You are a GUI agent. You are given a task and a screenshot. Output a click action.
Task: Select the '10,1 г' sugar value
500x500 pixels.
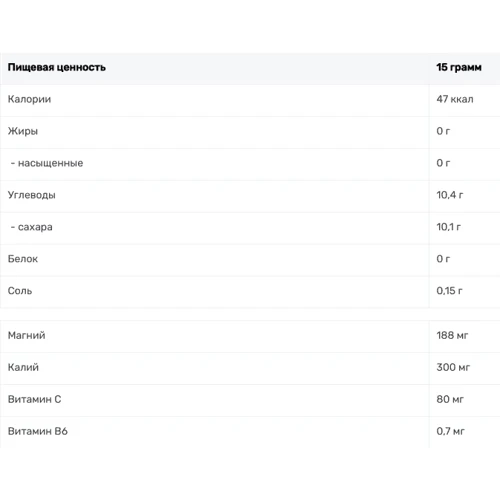tap(449, 227)
